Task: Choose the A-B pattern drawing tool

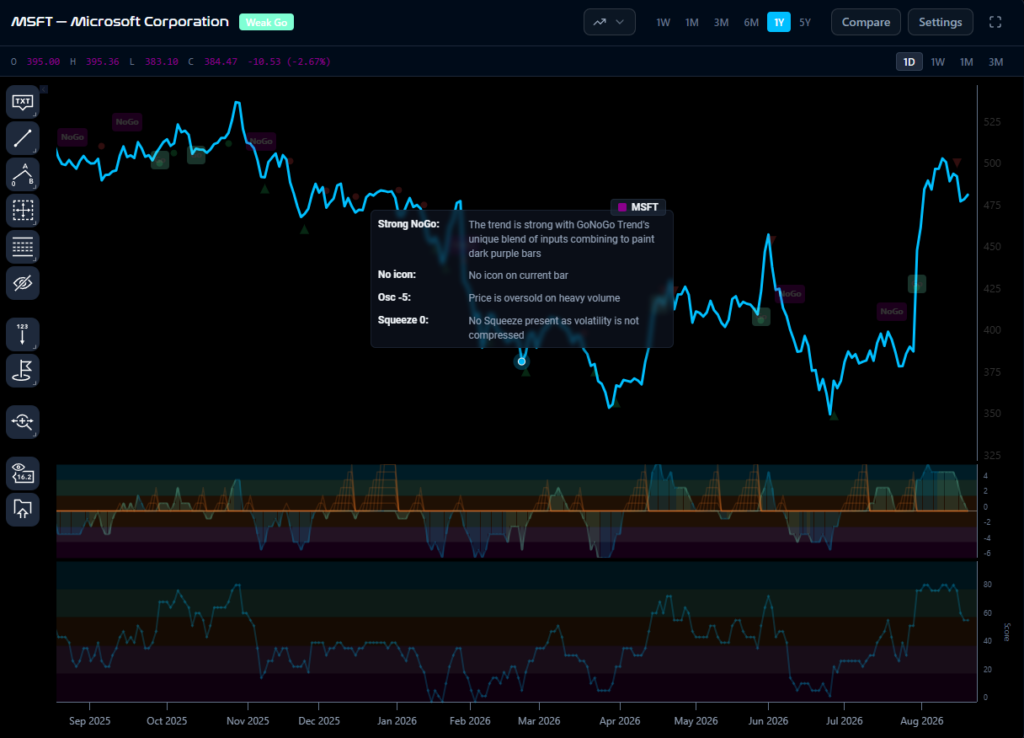Action: pyautogui.click(x=23, y=174)
